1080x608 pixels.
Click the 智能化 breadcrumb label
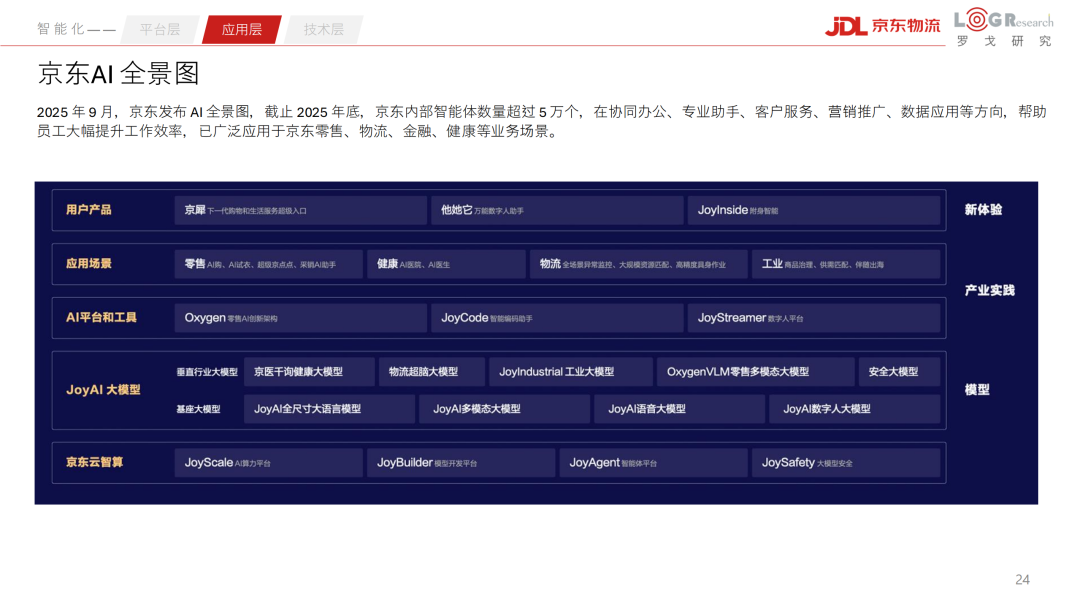pos(61,29)
